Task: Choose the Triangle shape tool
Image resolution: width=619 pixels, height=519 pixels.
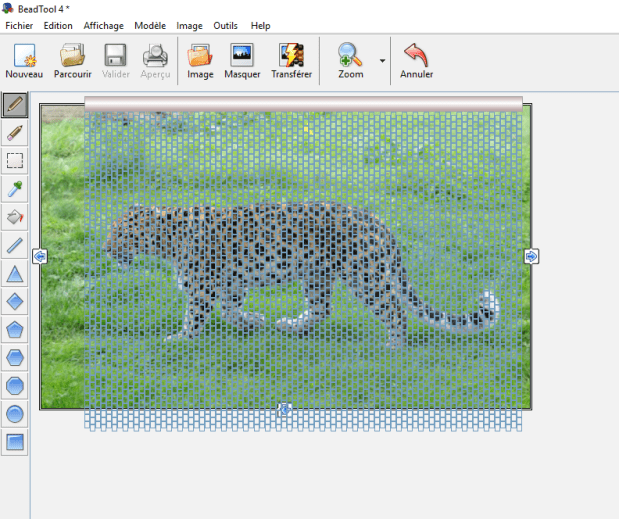Action: point(15,273)
